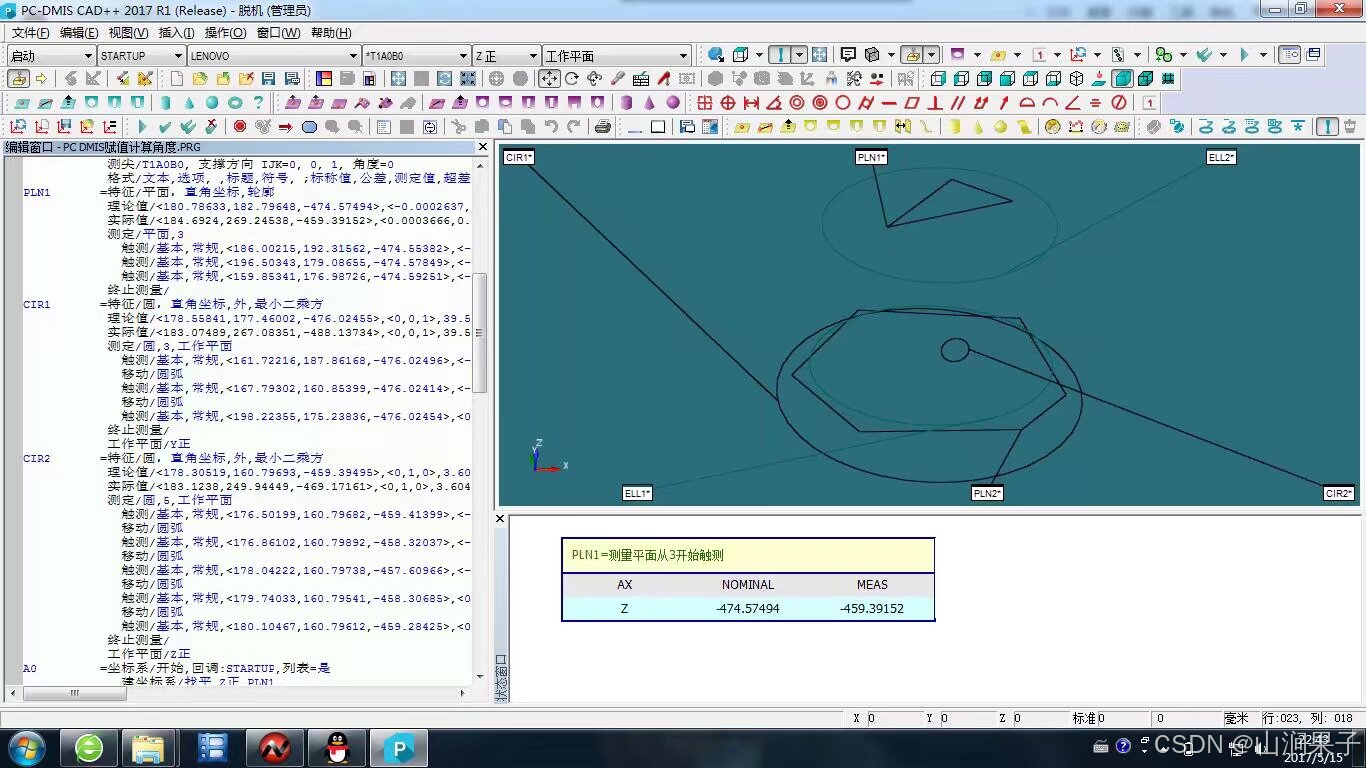Click the true position dimension icon
1366x768 pixels.
728,102
